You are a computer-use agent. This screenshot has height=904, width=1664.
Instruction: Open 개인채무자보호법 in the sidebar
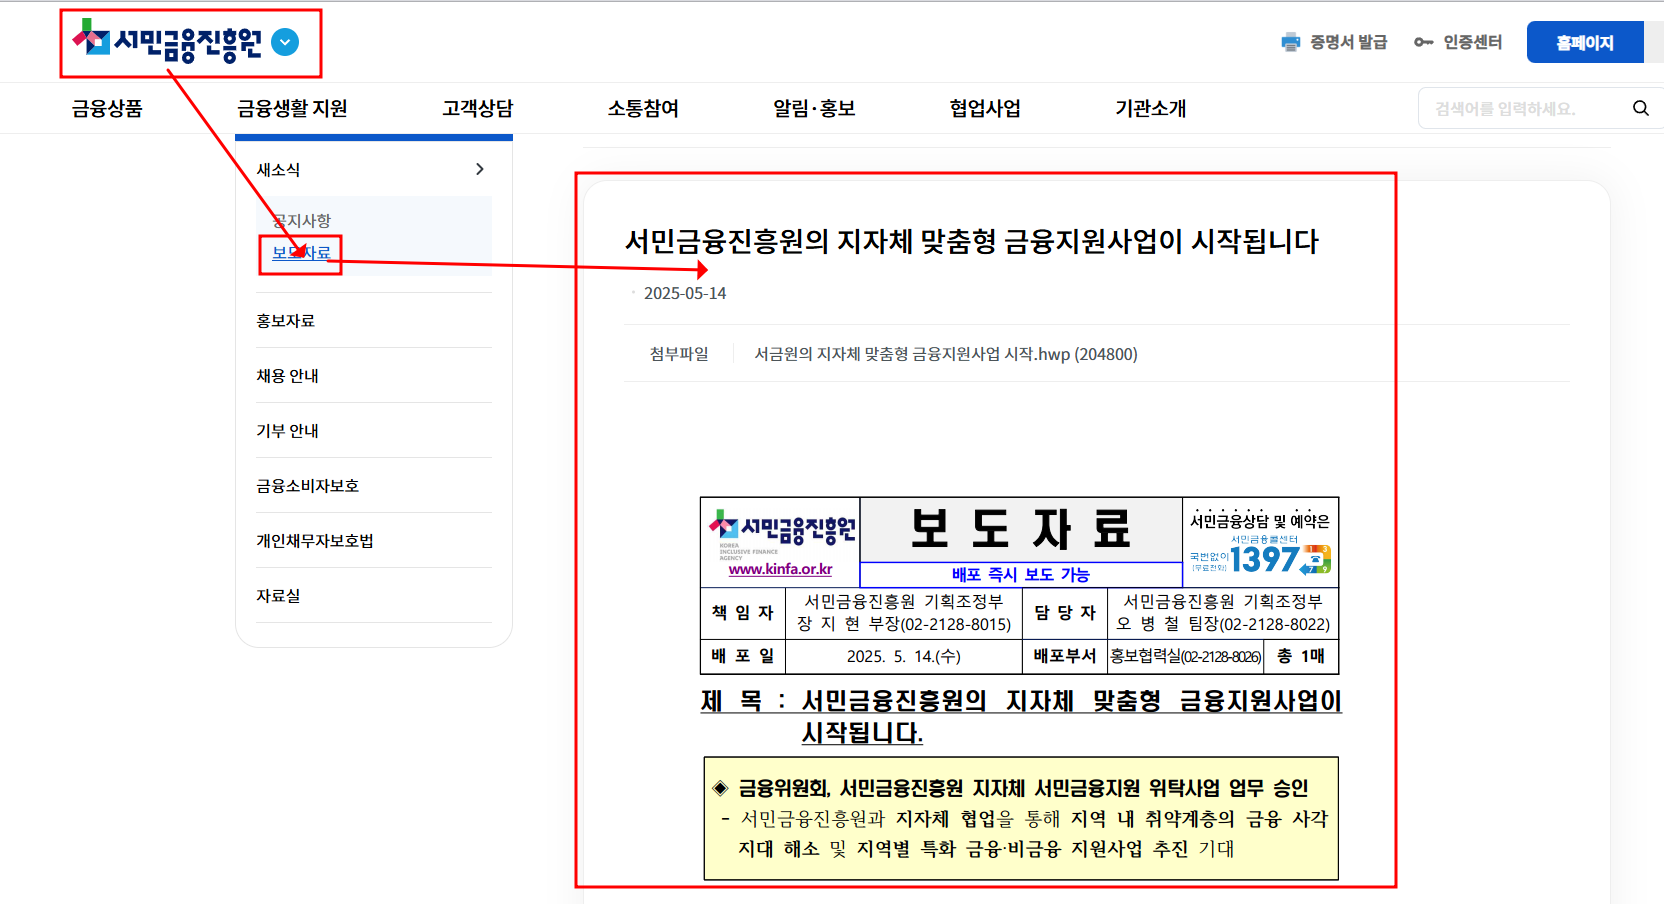click(315, 541)
